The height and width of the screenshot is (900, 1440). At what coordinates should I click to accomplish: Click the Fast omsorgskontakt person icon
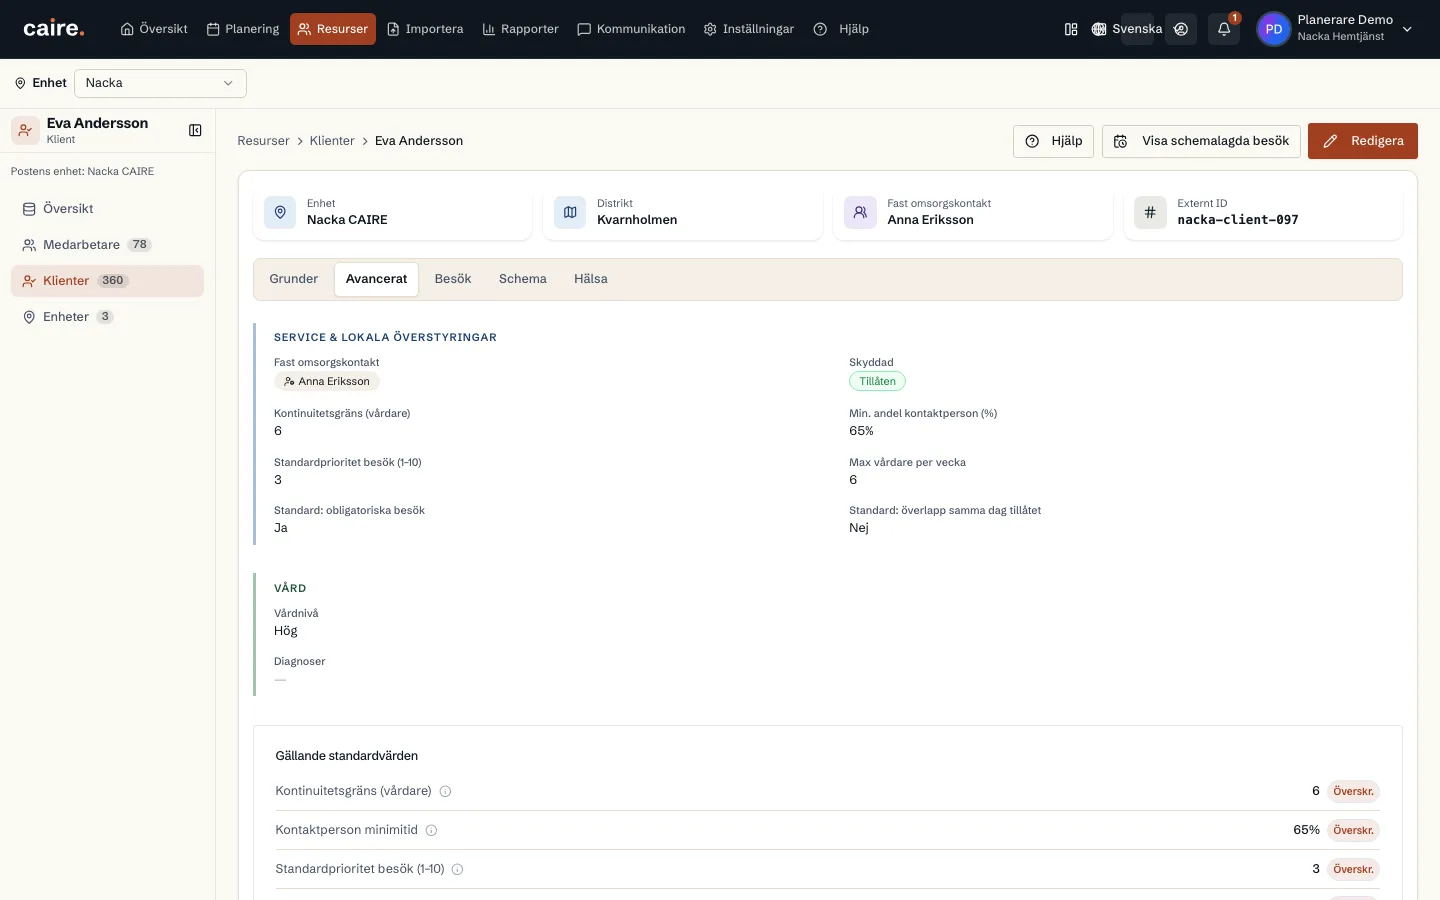point(860,212)
